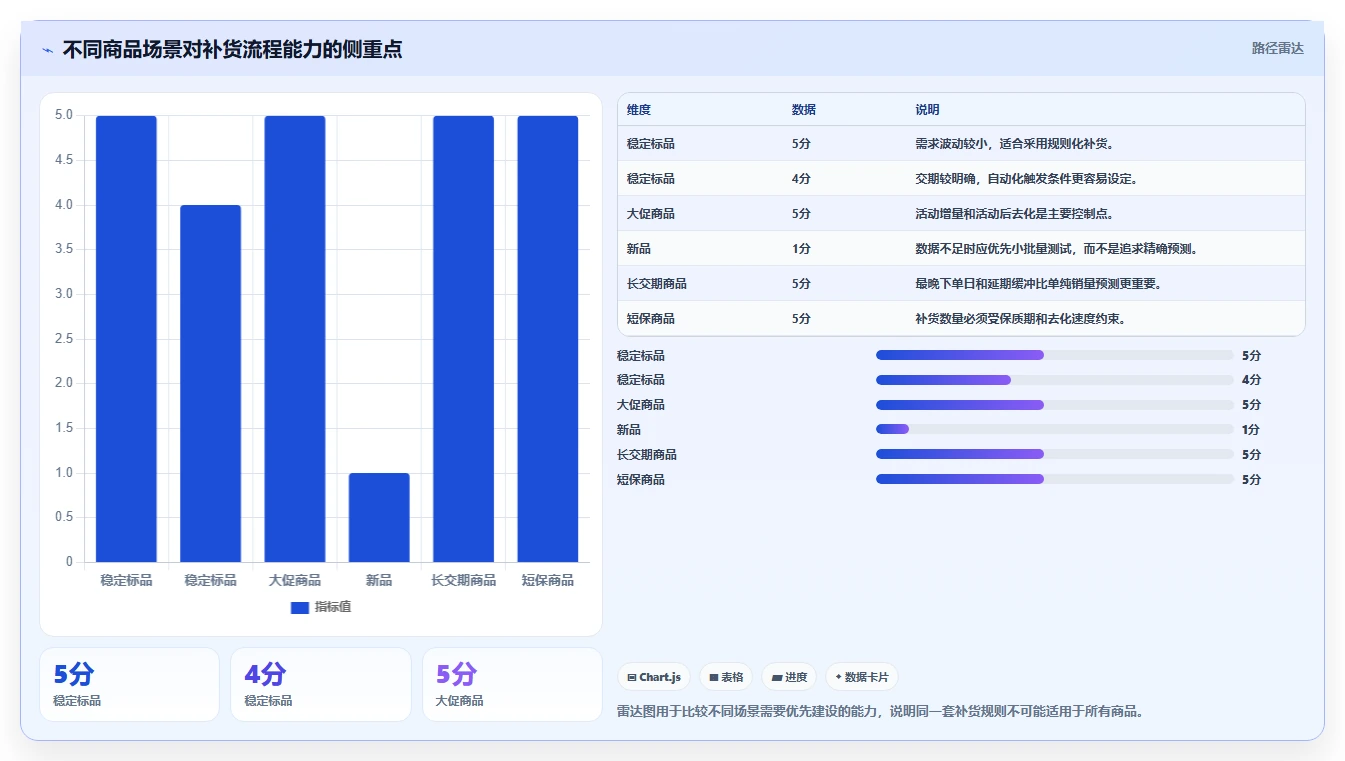Click 新品 in the table's first column
The width and height of the screenshot is (1345, 761).
click(x=639, y=249)
